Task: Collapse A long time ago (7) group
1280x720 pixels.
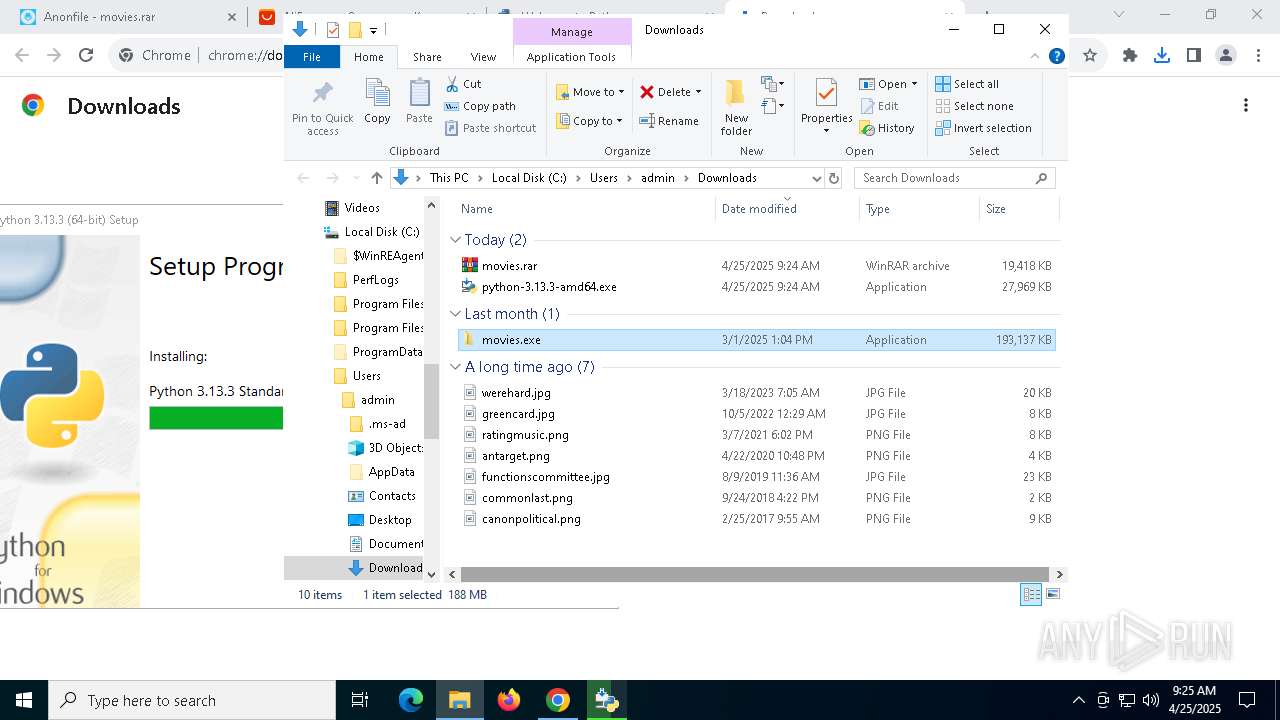Action: [456, 367]
